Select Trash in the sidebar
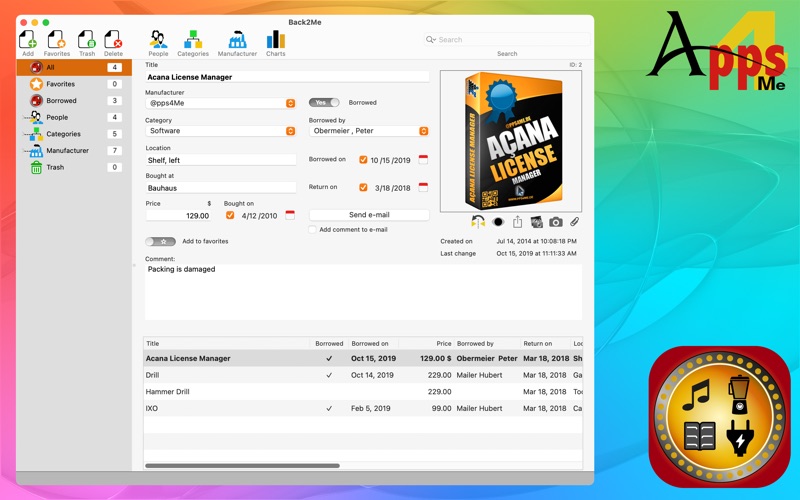Image resolution: width=800 pixels, height=500 pixels. click(x=74, y=167)
